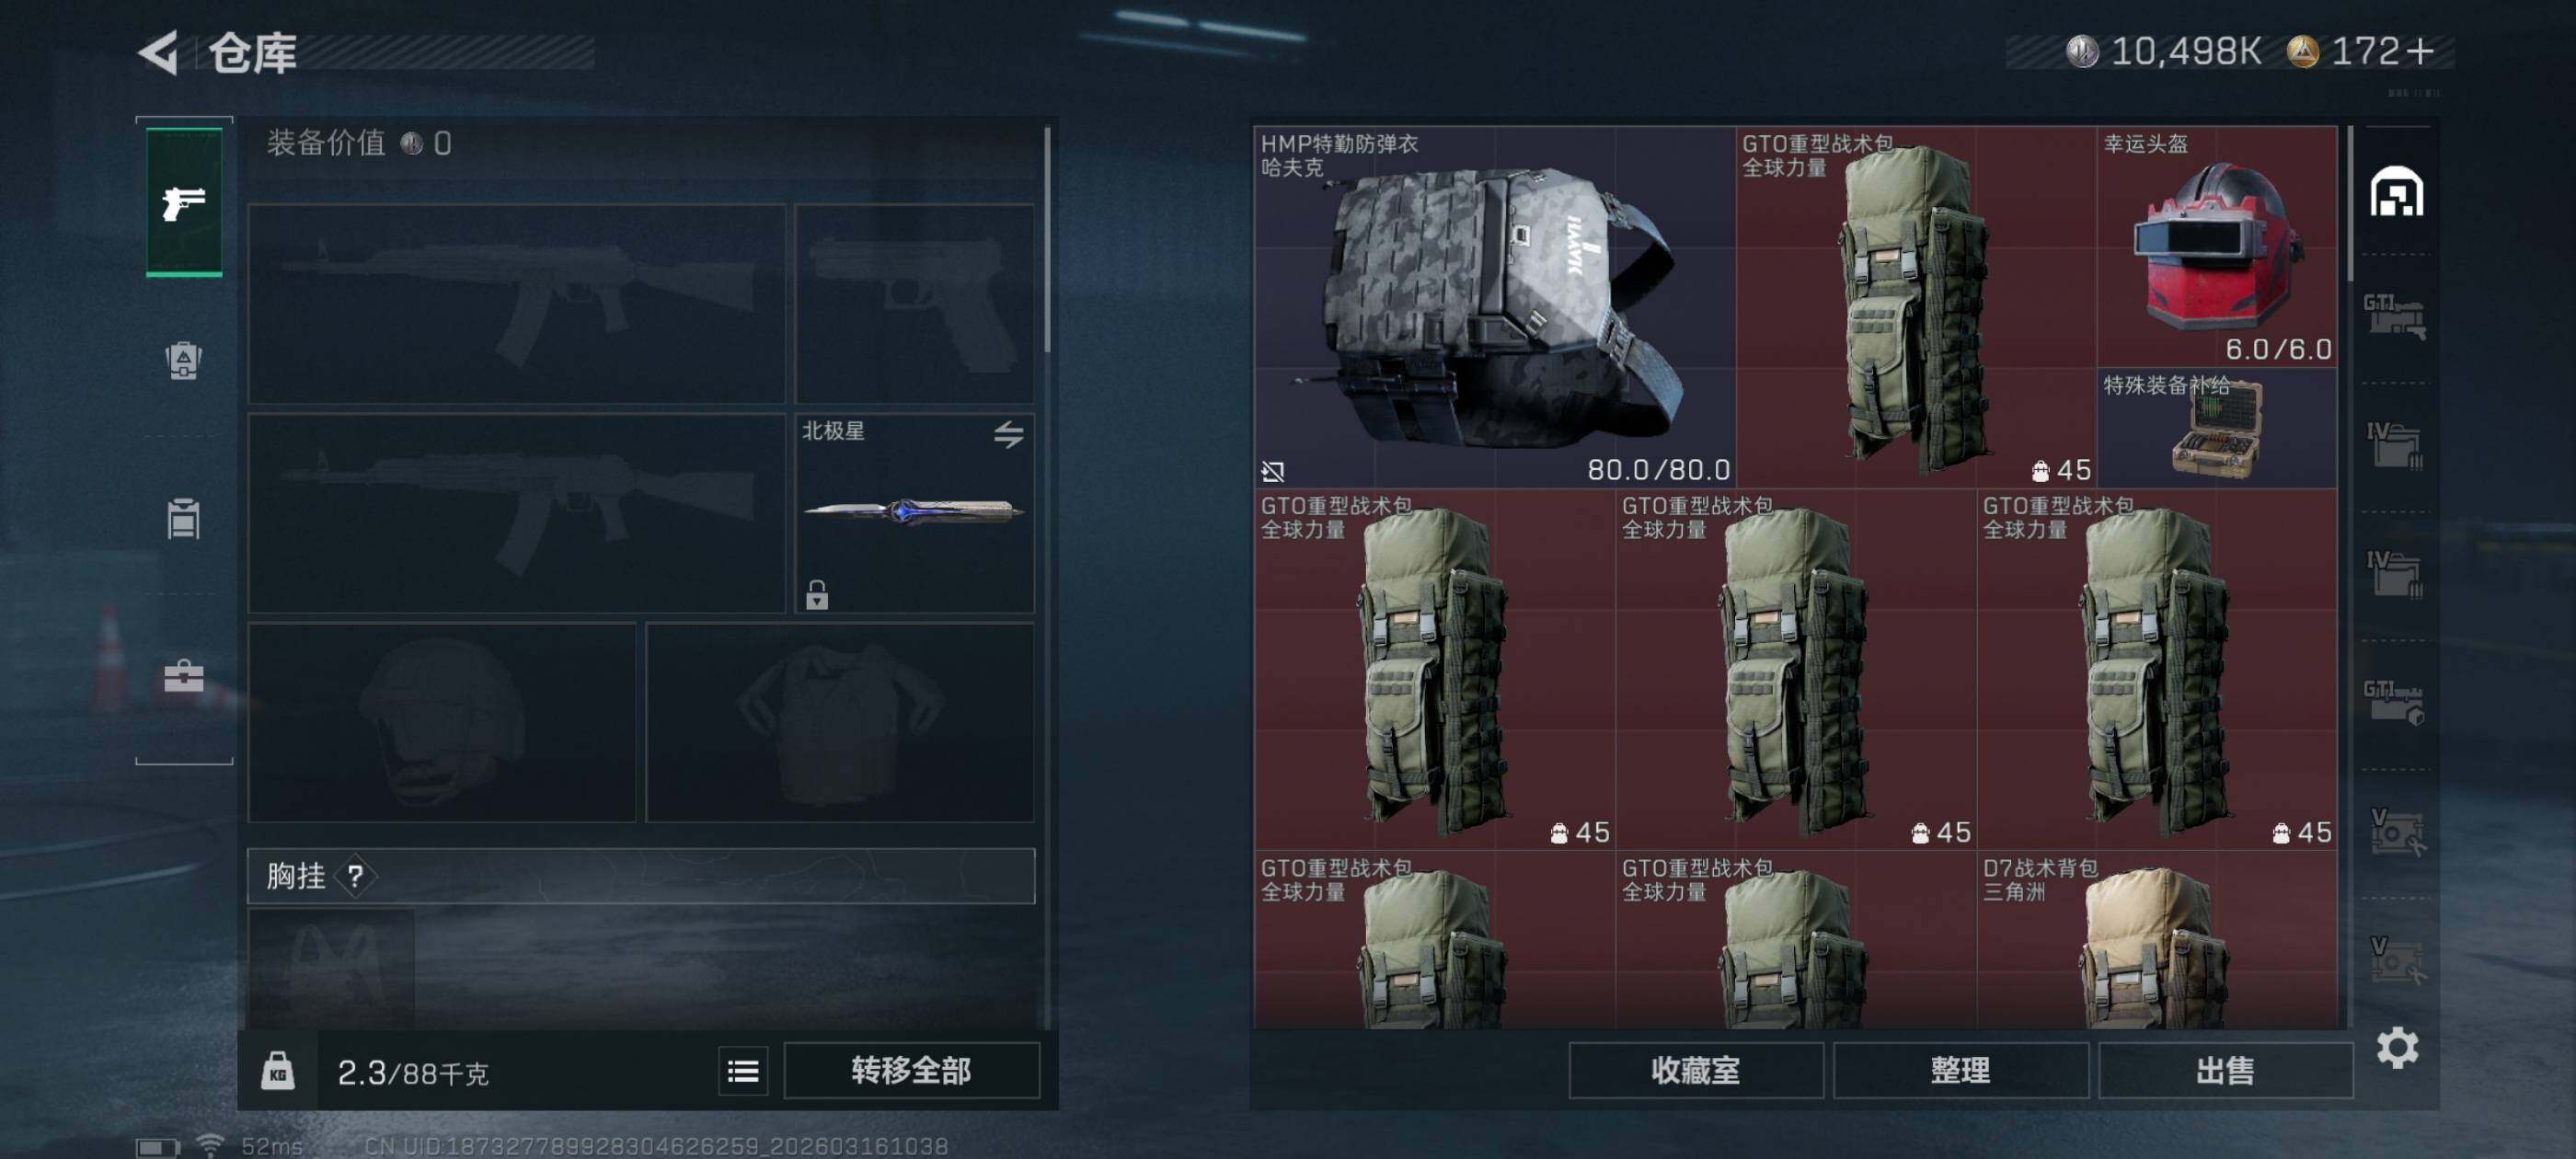The width and height of the screenshot is (2576, 1159).
Task: Click the back arrow next to 仓库
Action: 158,52
